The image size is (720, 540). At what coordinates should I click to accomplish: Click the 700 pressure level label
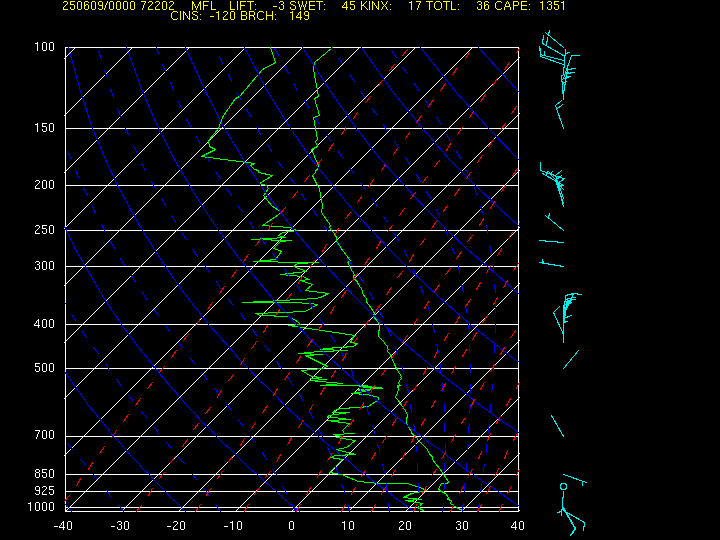click(x=45, y=435)
